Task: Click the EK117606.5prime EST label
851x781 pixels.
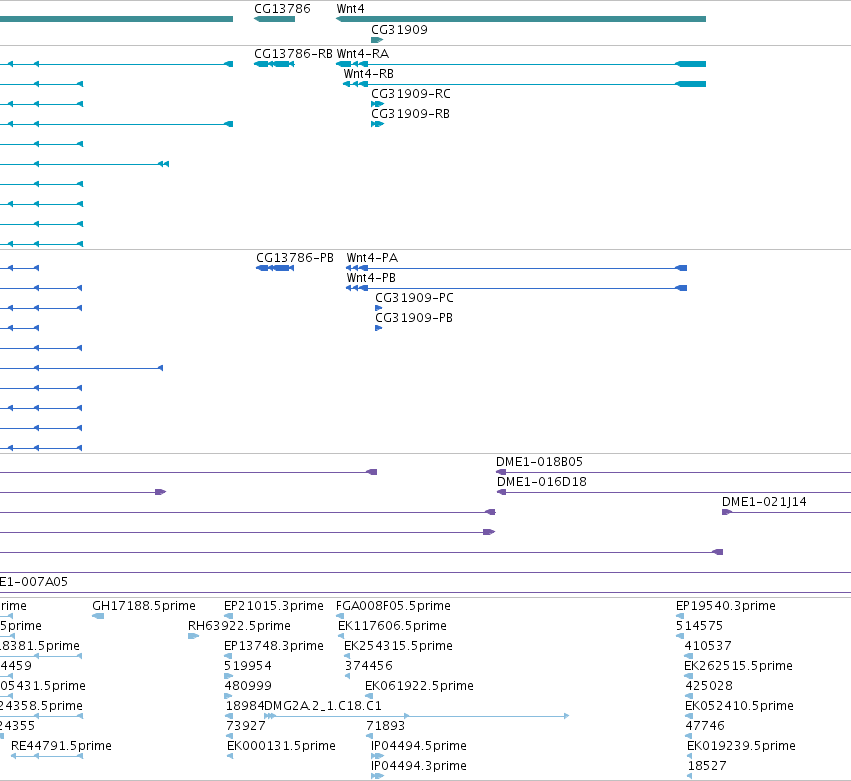Action: tap(392, 626)
